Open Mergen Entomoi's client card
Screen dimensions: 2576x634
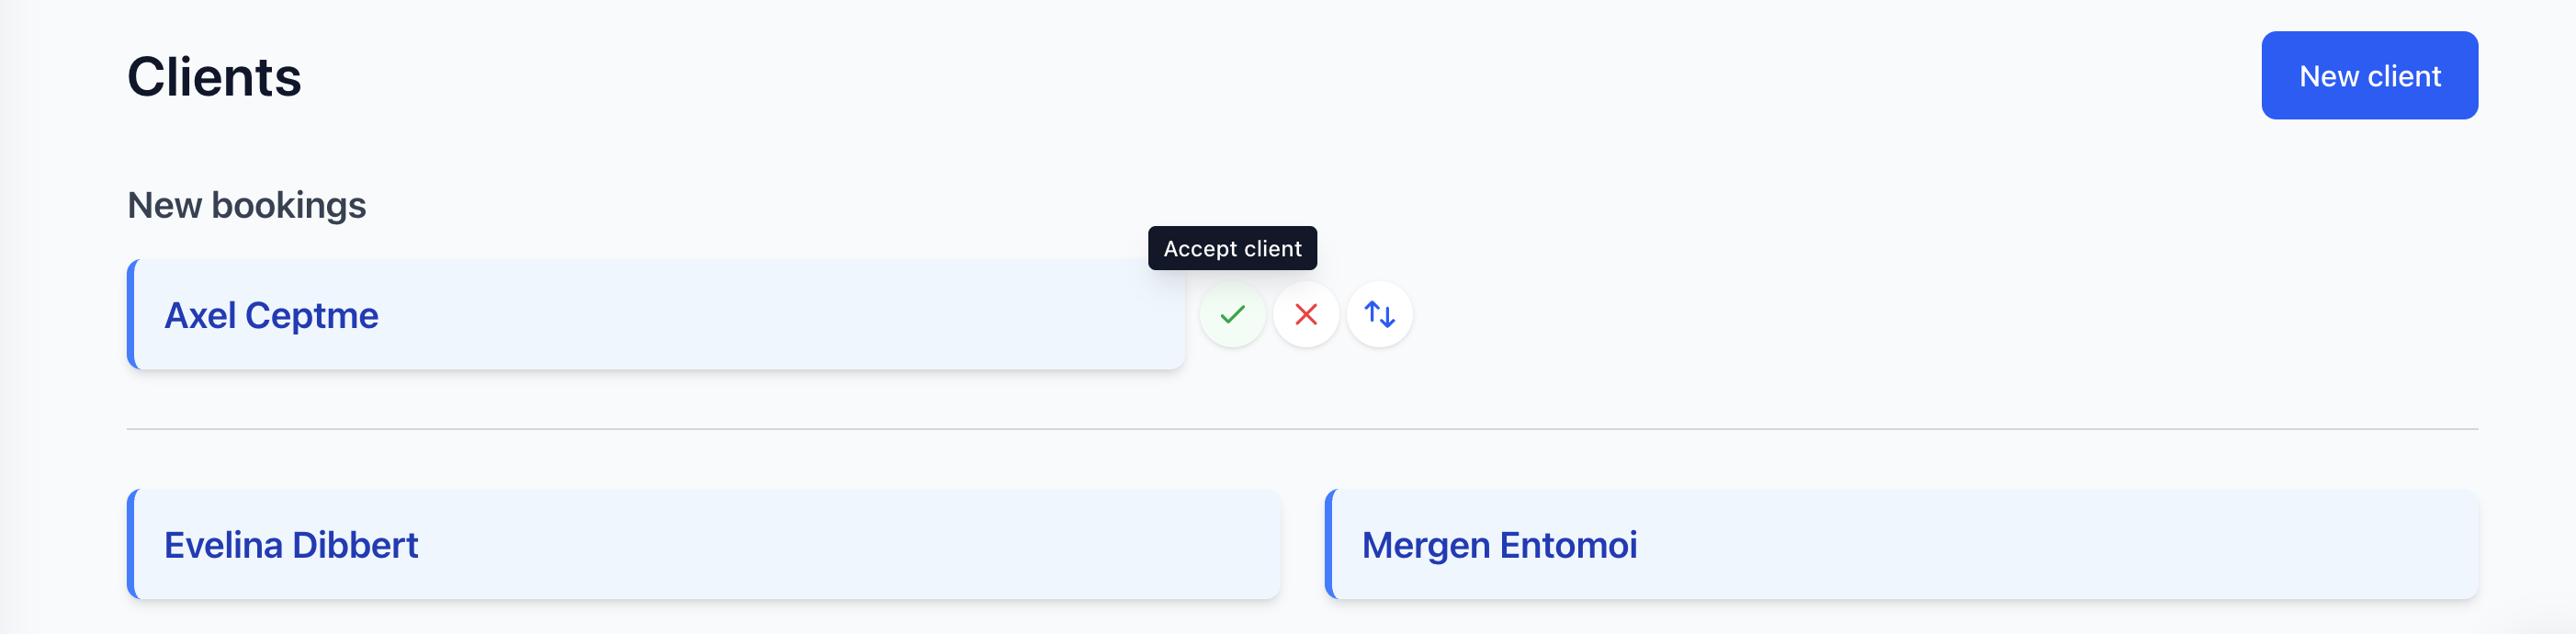tap(1499, 545)
